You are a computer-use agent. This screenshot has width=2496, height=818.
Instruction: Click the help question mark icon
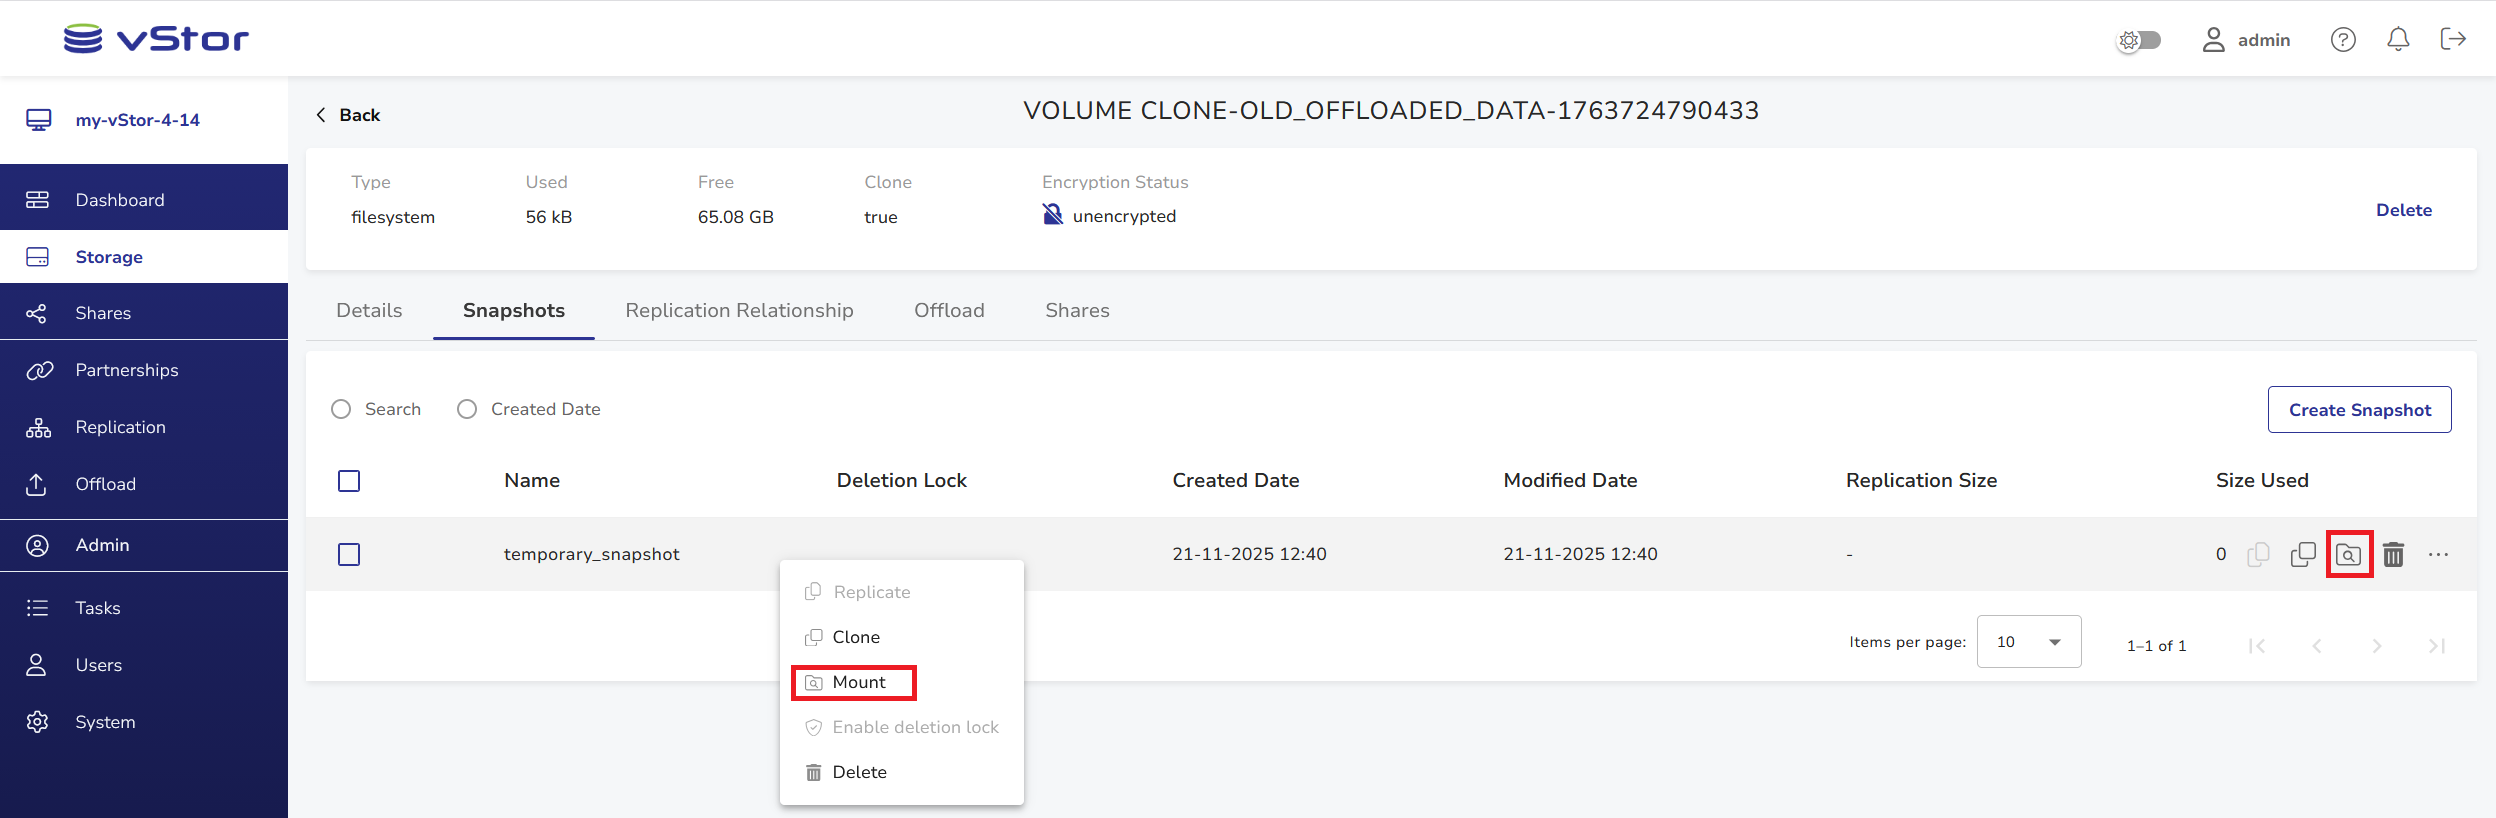tap(2343, 39)
